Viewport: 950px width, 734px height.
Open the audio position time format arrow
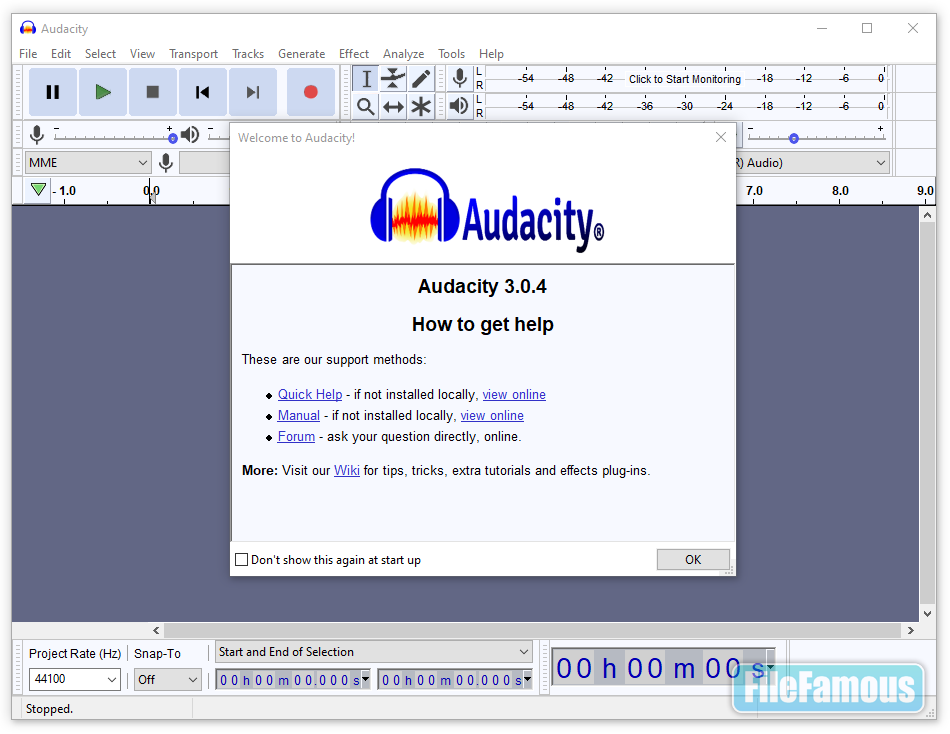(x=770, y=667)
